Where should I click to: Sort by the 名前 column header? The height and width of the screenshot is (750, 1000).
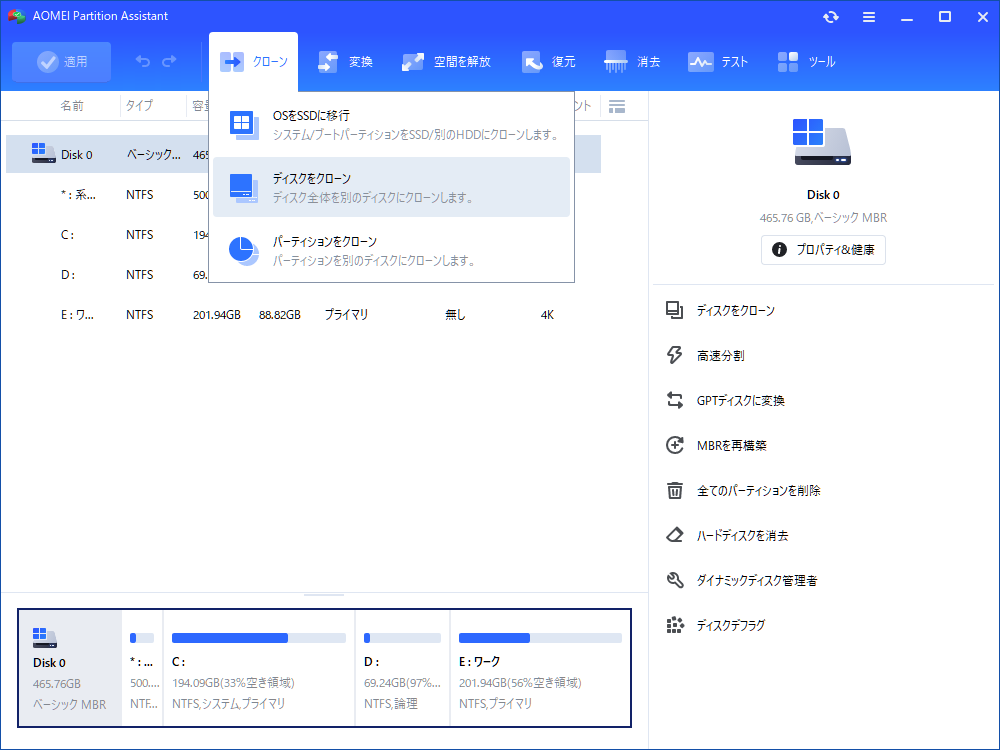coord(71,106)
